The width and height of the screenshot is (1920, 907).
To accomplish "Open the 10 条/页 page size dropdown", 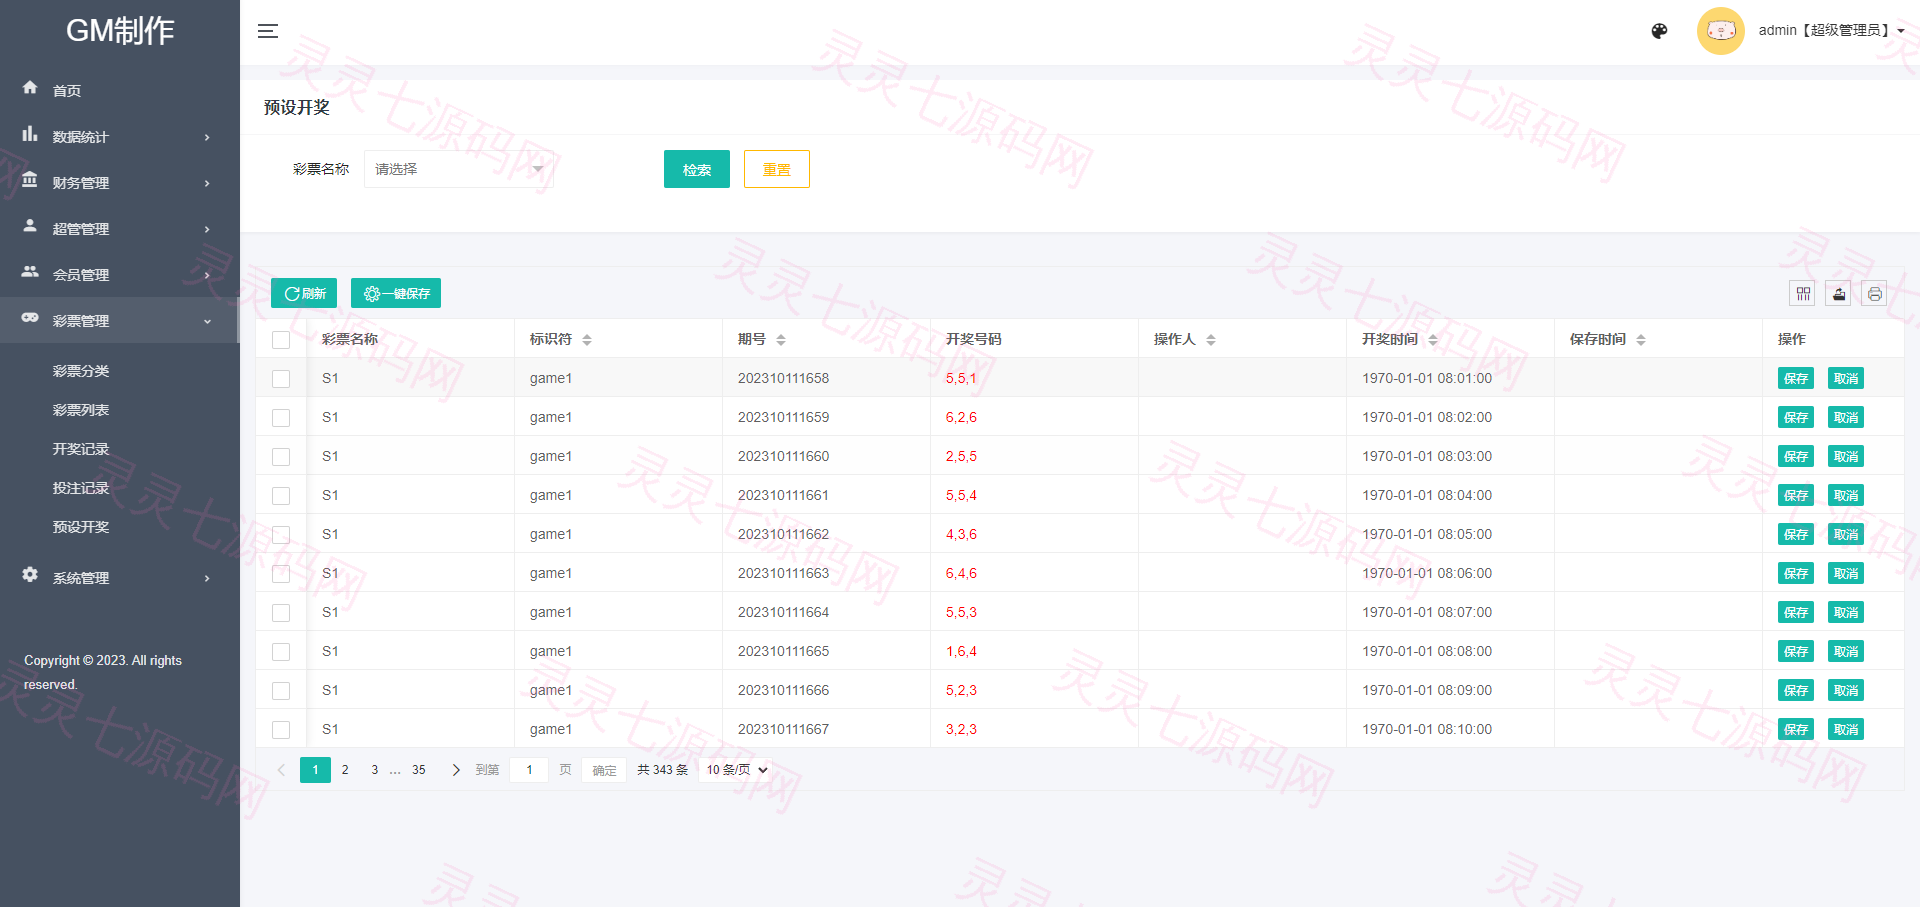I will click(x=737, y=770).
